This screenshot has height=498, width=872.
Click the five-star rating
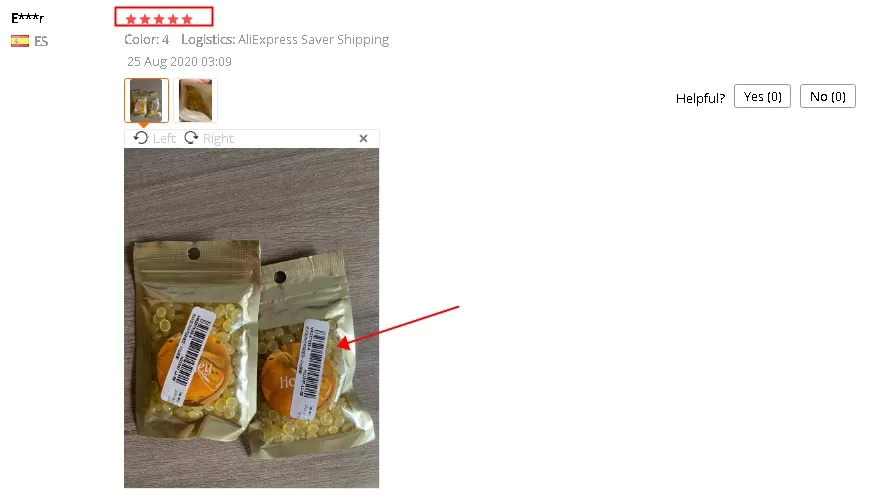tap(158, 19)
